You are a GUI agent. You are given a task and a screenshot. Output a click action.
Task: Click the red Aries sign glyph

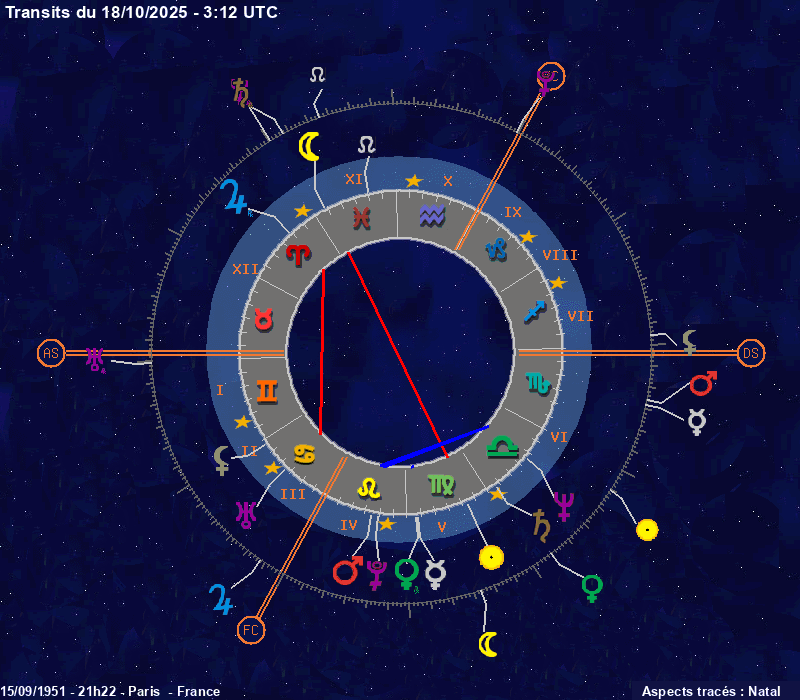(298, 254)
